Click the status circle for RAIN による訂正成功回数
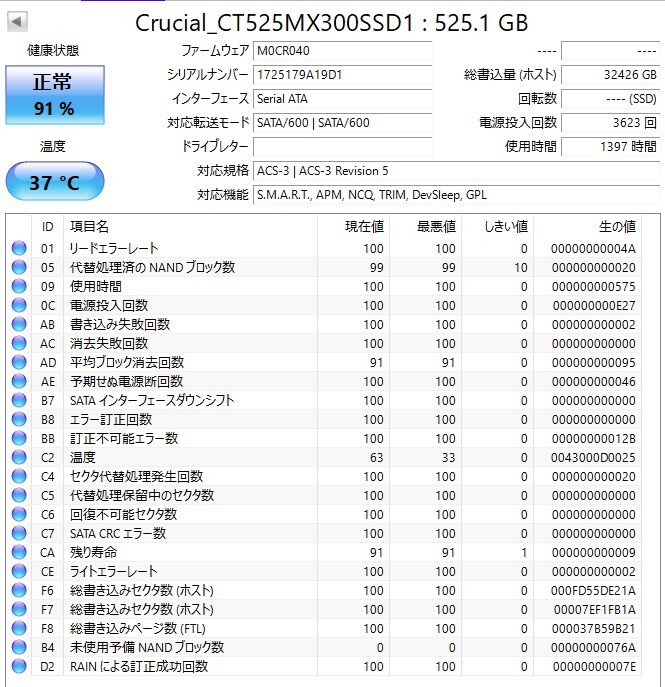 point(19,666)
